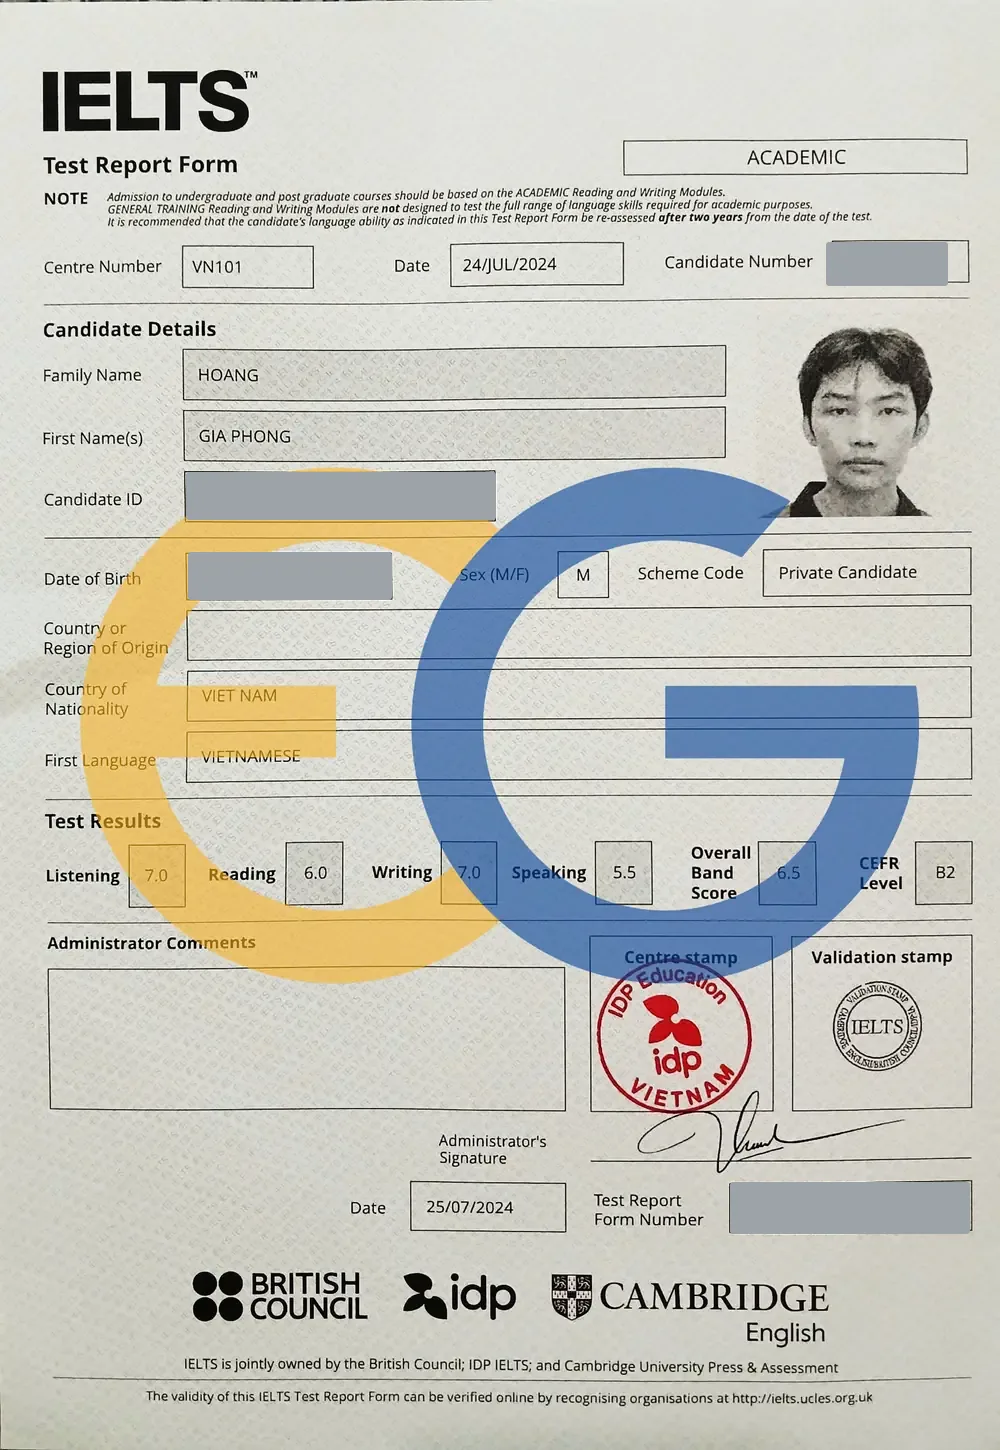The image size is (1000, 1450).
Task: Click the Scheme Code field Private Candidate
Action: (x=866, y=572)
